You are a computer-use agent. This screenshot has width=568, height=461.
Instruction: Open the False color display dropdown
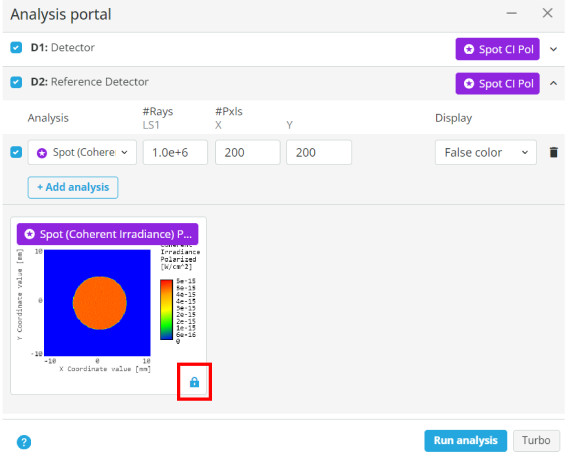pos(485,152)
